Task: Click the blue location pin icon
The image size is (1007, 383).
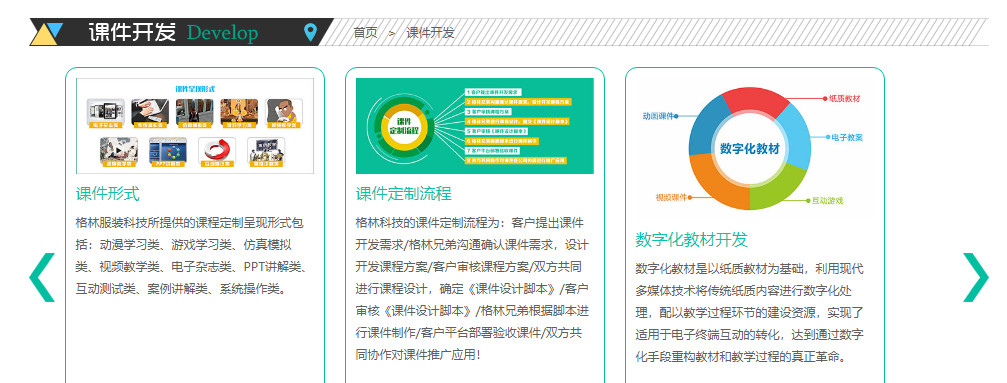Action: pos(310,32)
